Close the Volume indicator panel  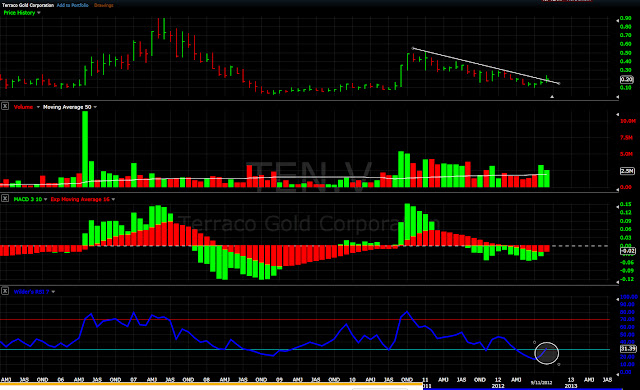[x=5, y=106]
